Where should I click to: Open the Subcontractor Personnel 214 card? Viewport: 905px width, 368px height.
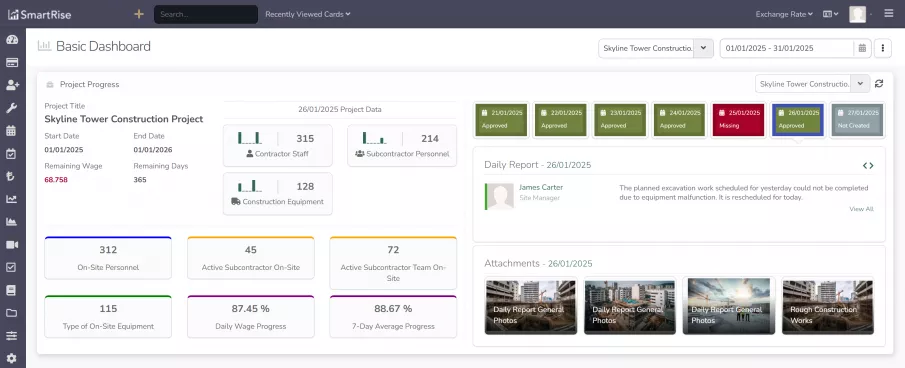point(402,145)
